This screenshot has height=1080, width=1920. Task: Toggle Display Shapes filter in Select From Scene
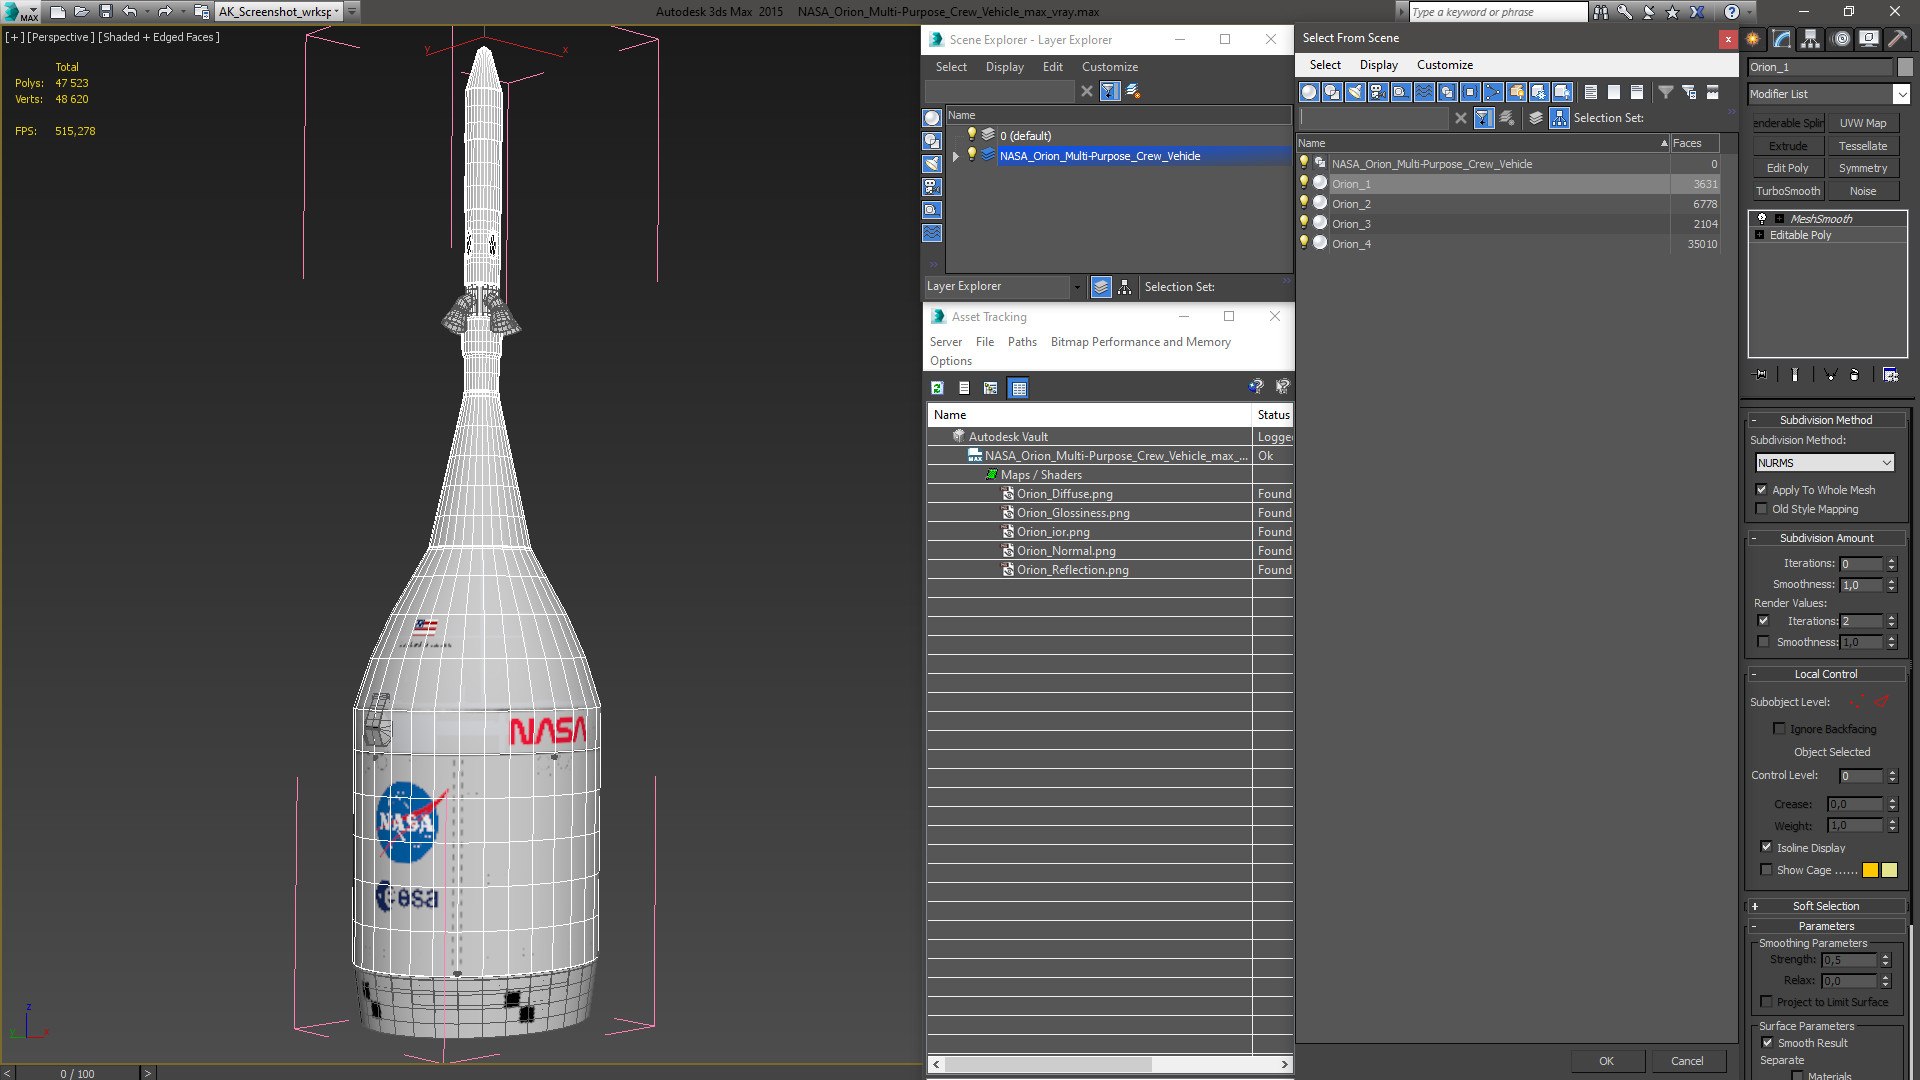pos(1332,92)
